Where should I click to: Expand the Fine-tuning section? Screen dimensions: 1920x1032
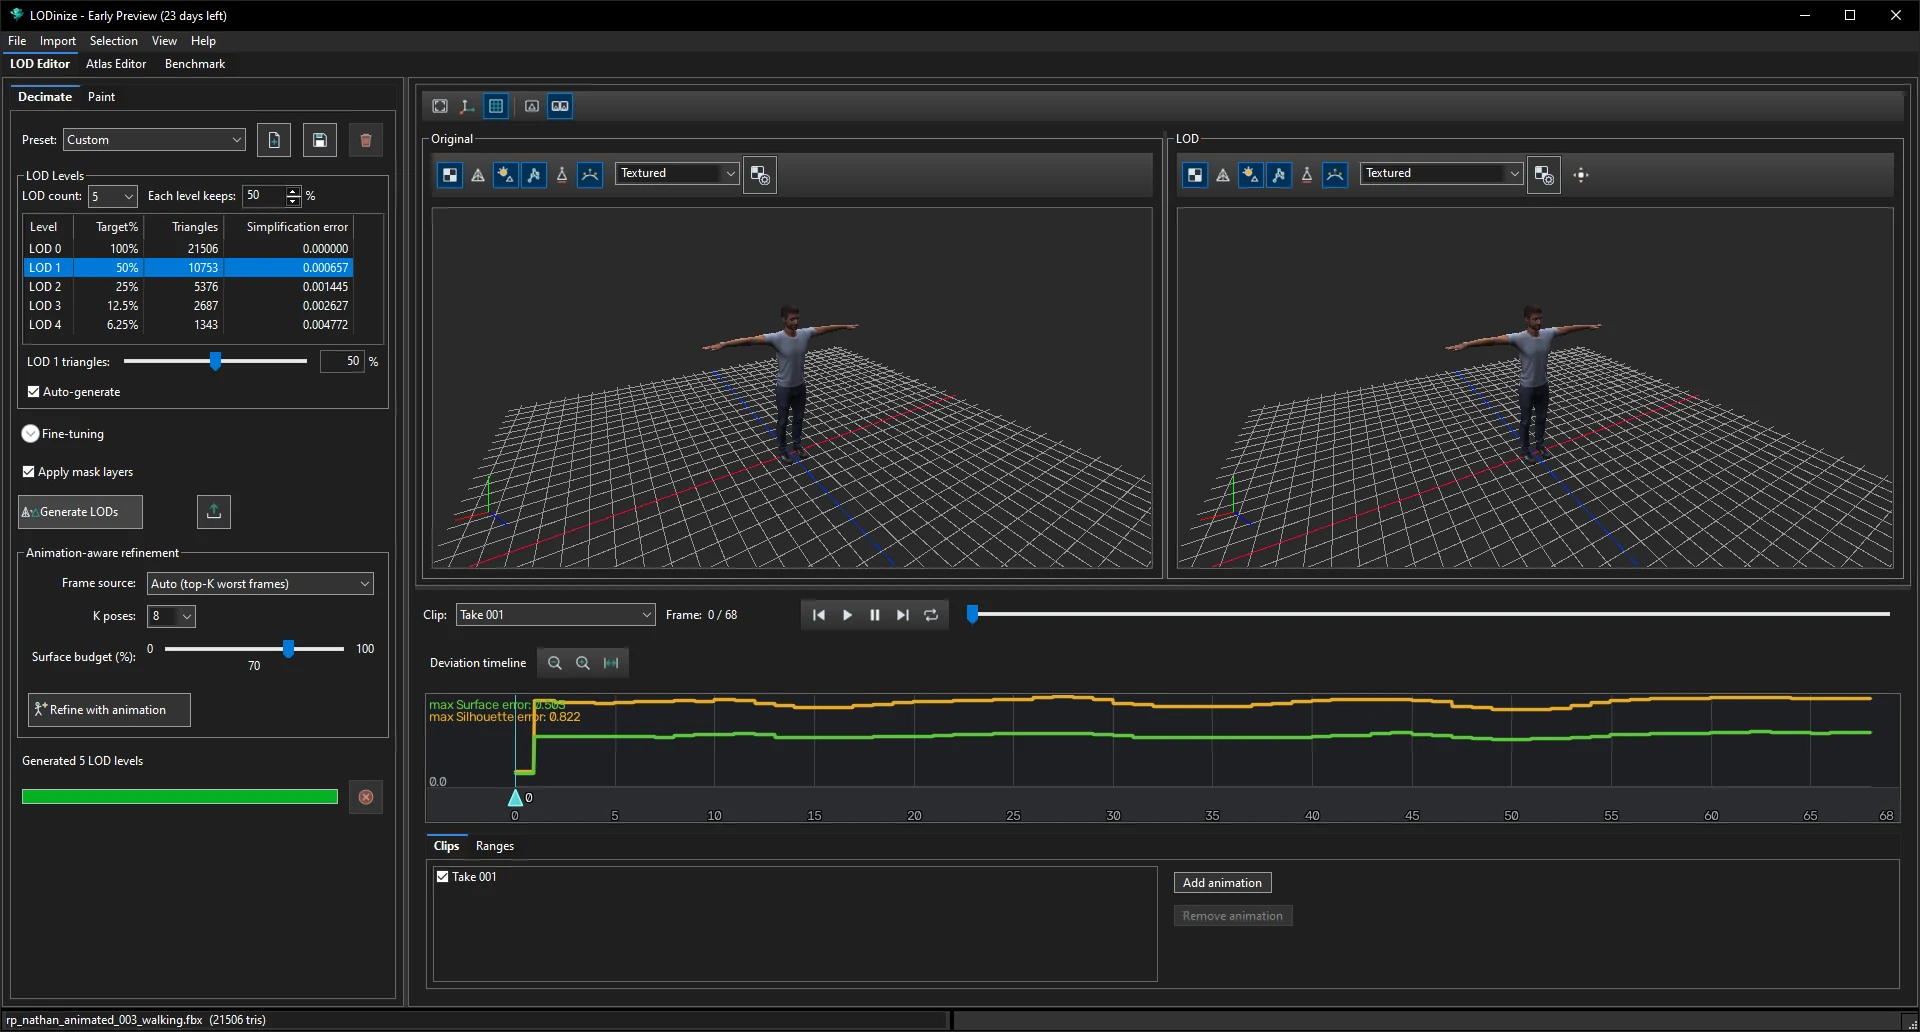click(30, 434)
